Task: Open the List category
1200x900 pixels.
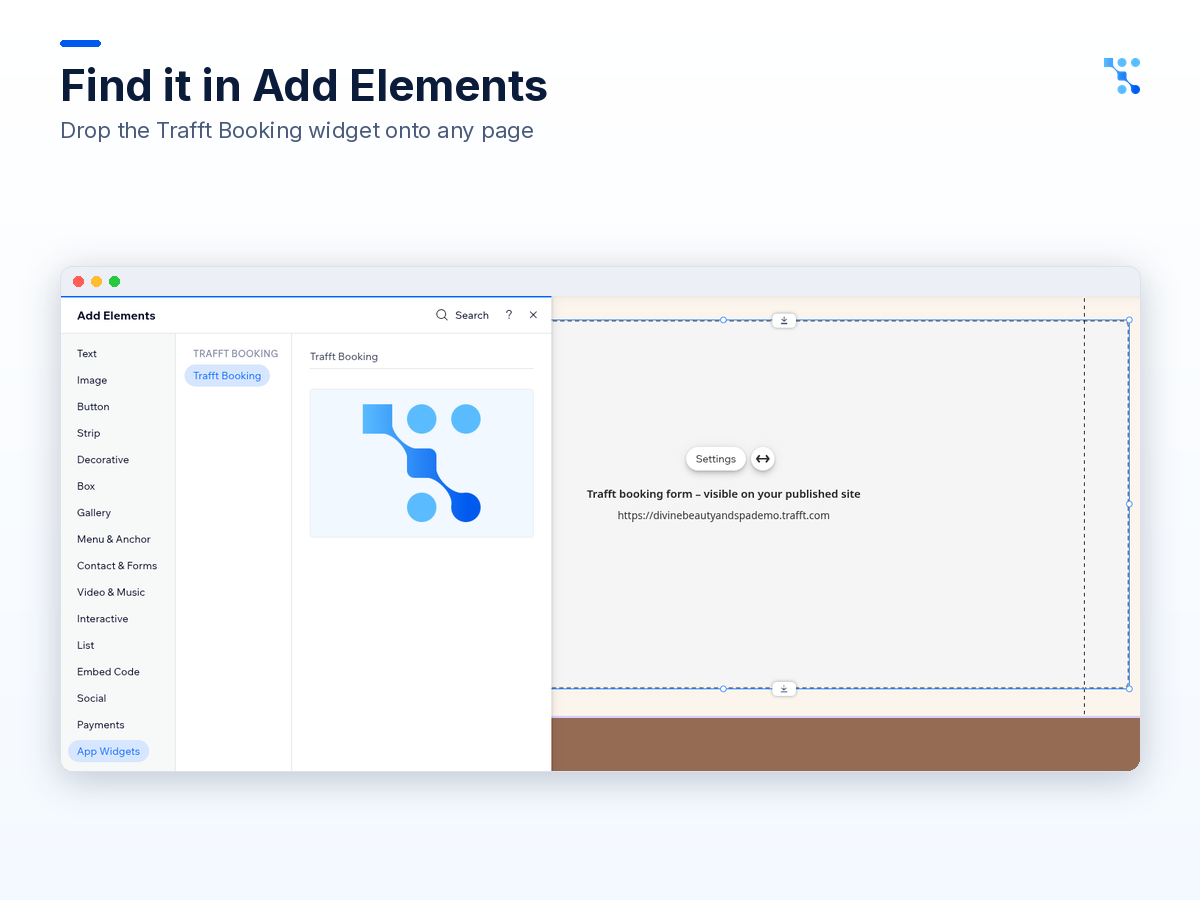Action: click(86, 645)
